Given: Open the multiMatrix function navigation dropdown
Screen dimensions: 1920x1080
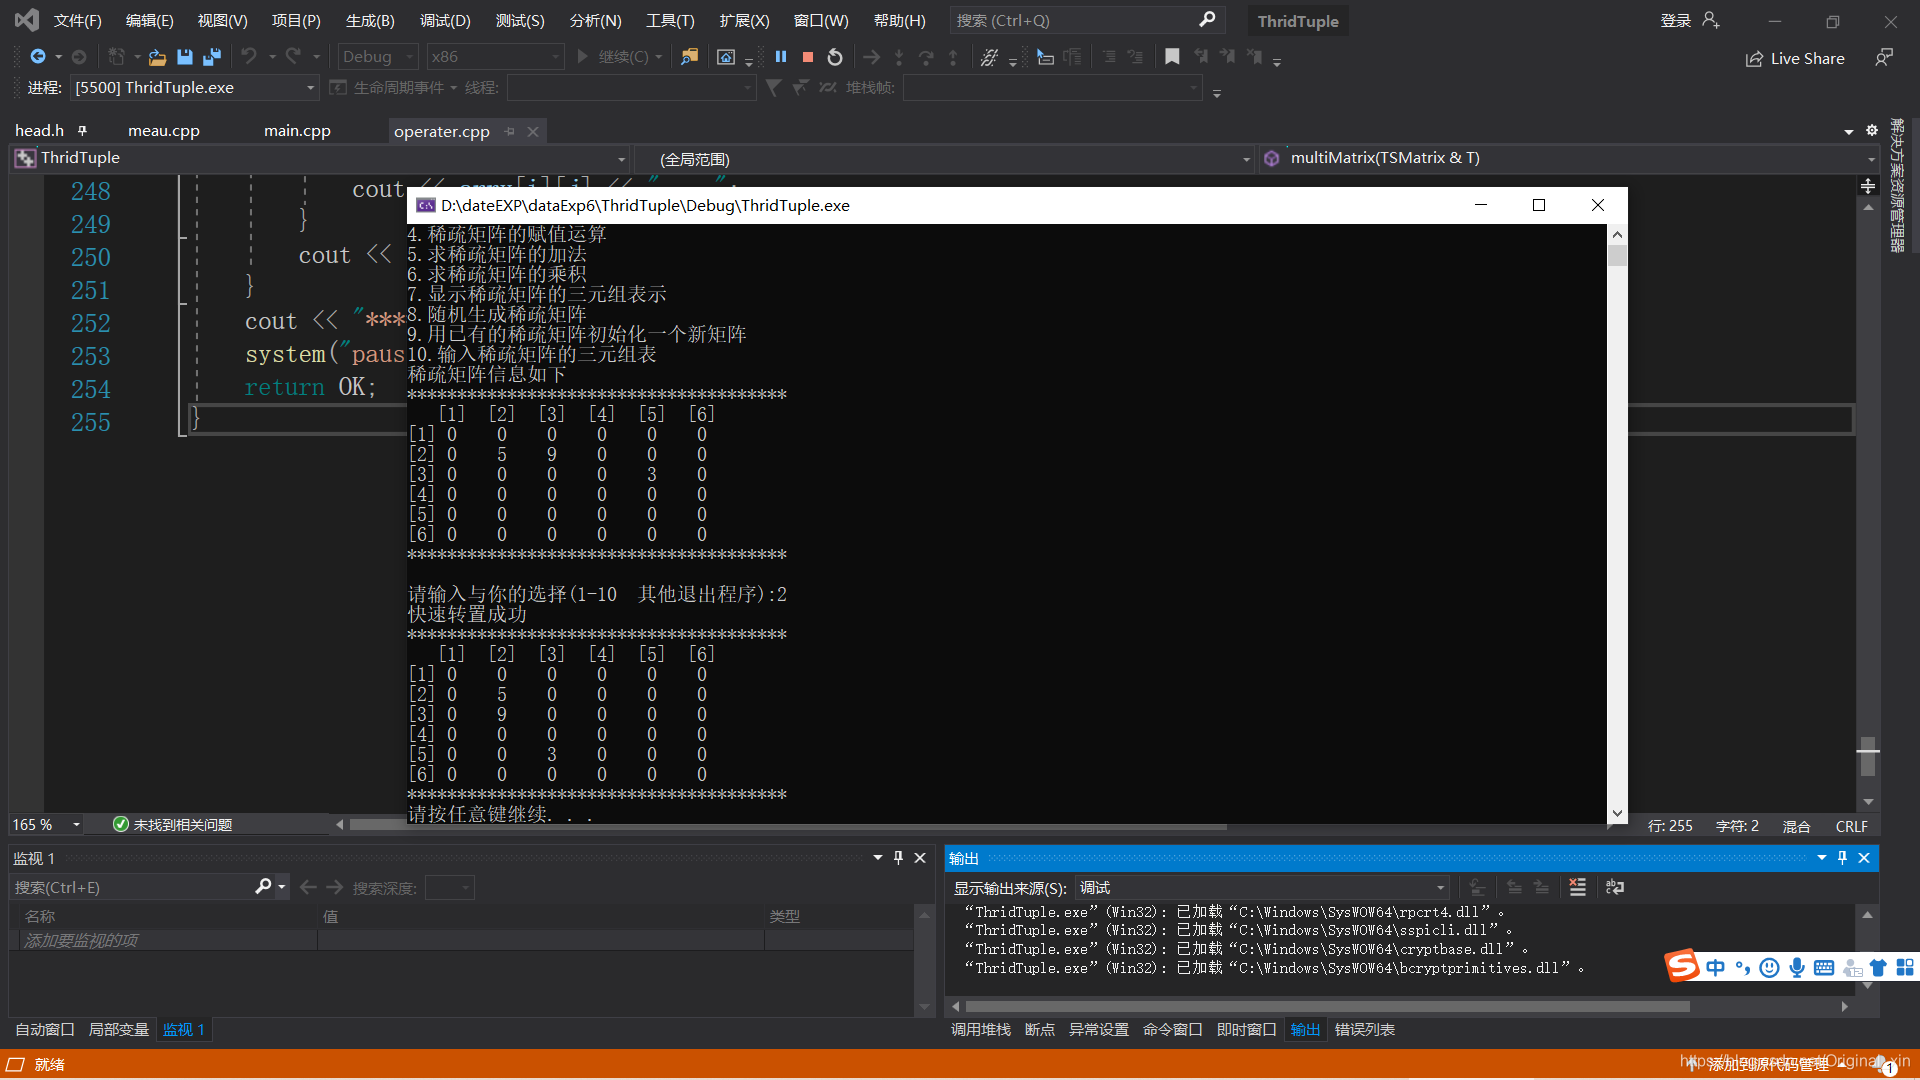Looking at the screenshot, I should (x=1569, y=158).
